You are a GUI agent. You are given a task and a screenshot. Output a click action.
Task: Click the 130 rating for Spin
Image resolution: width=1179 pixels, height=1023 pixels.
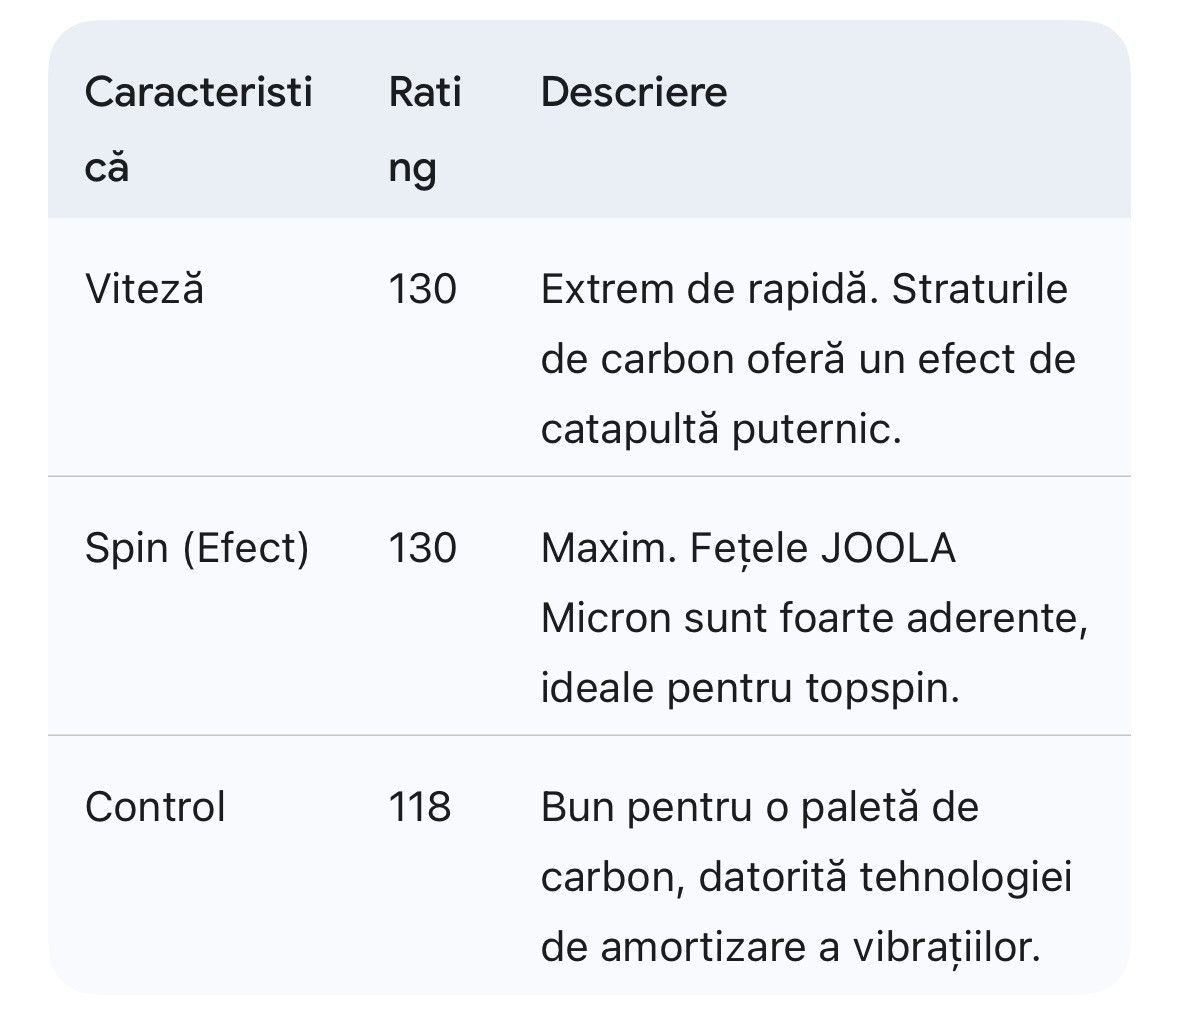422,548
